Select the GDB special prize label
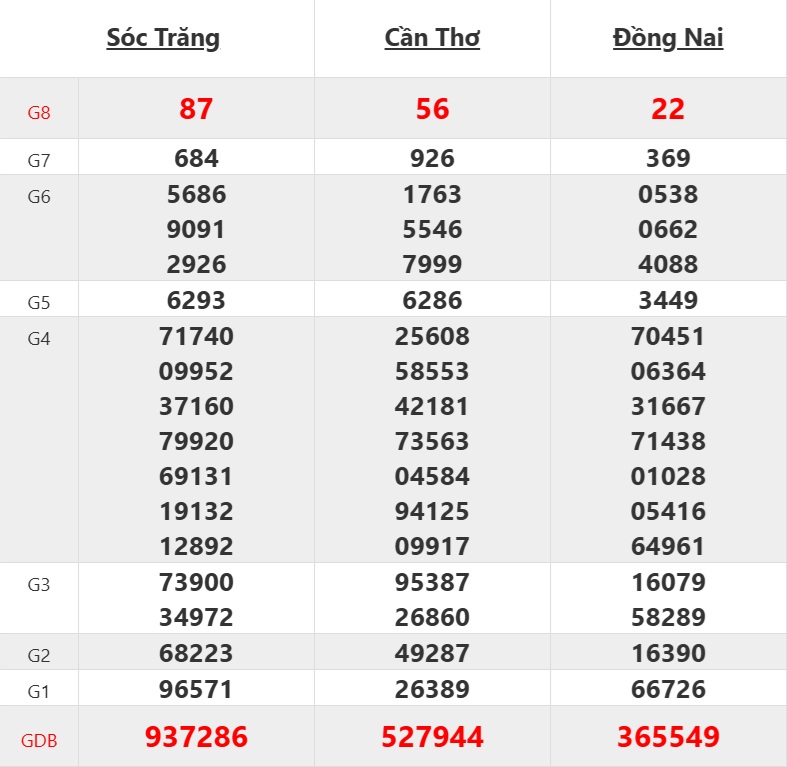Viewport: 787px width, 767px height. [x=39, y=741]
